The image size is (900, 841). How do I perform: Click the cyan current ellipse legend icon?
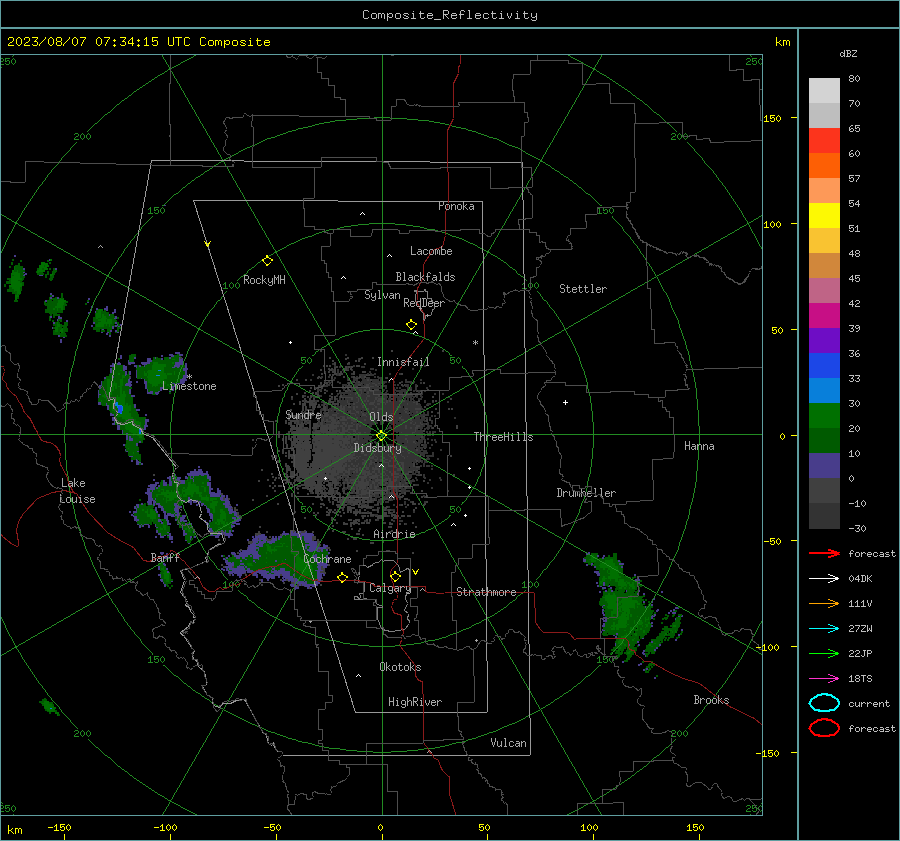point(824,703)
